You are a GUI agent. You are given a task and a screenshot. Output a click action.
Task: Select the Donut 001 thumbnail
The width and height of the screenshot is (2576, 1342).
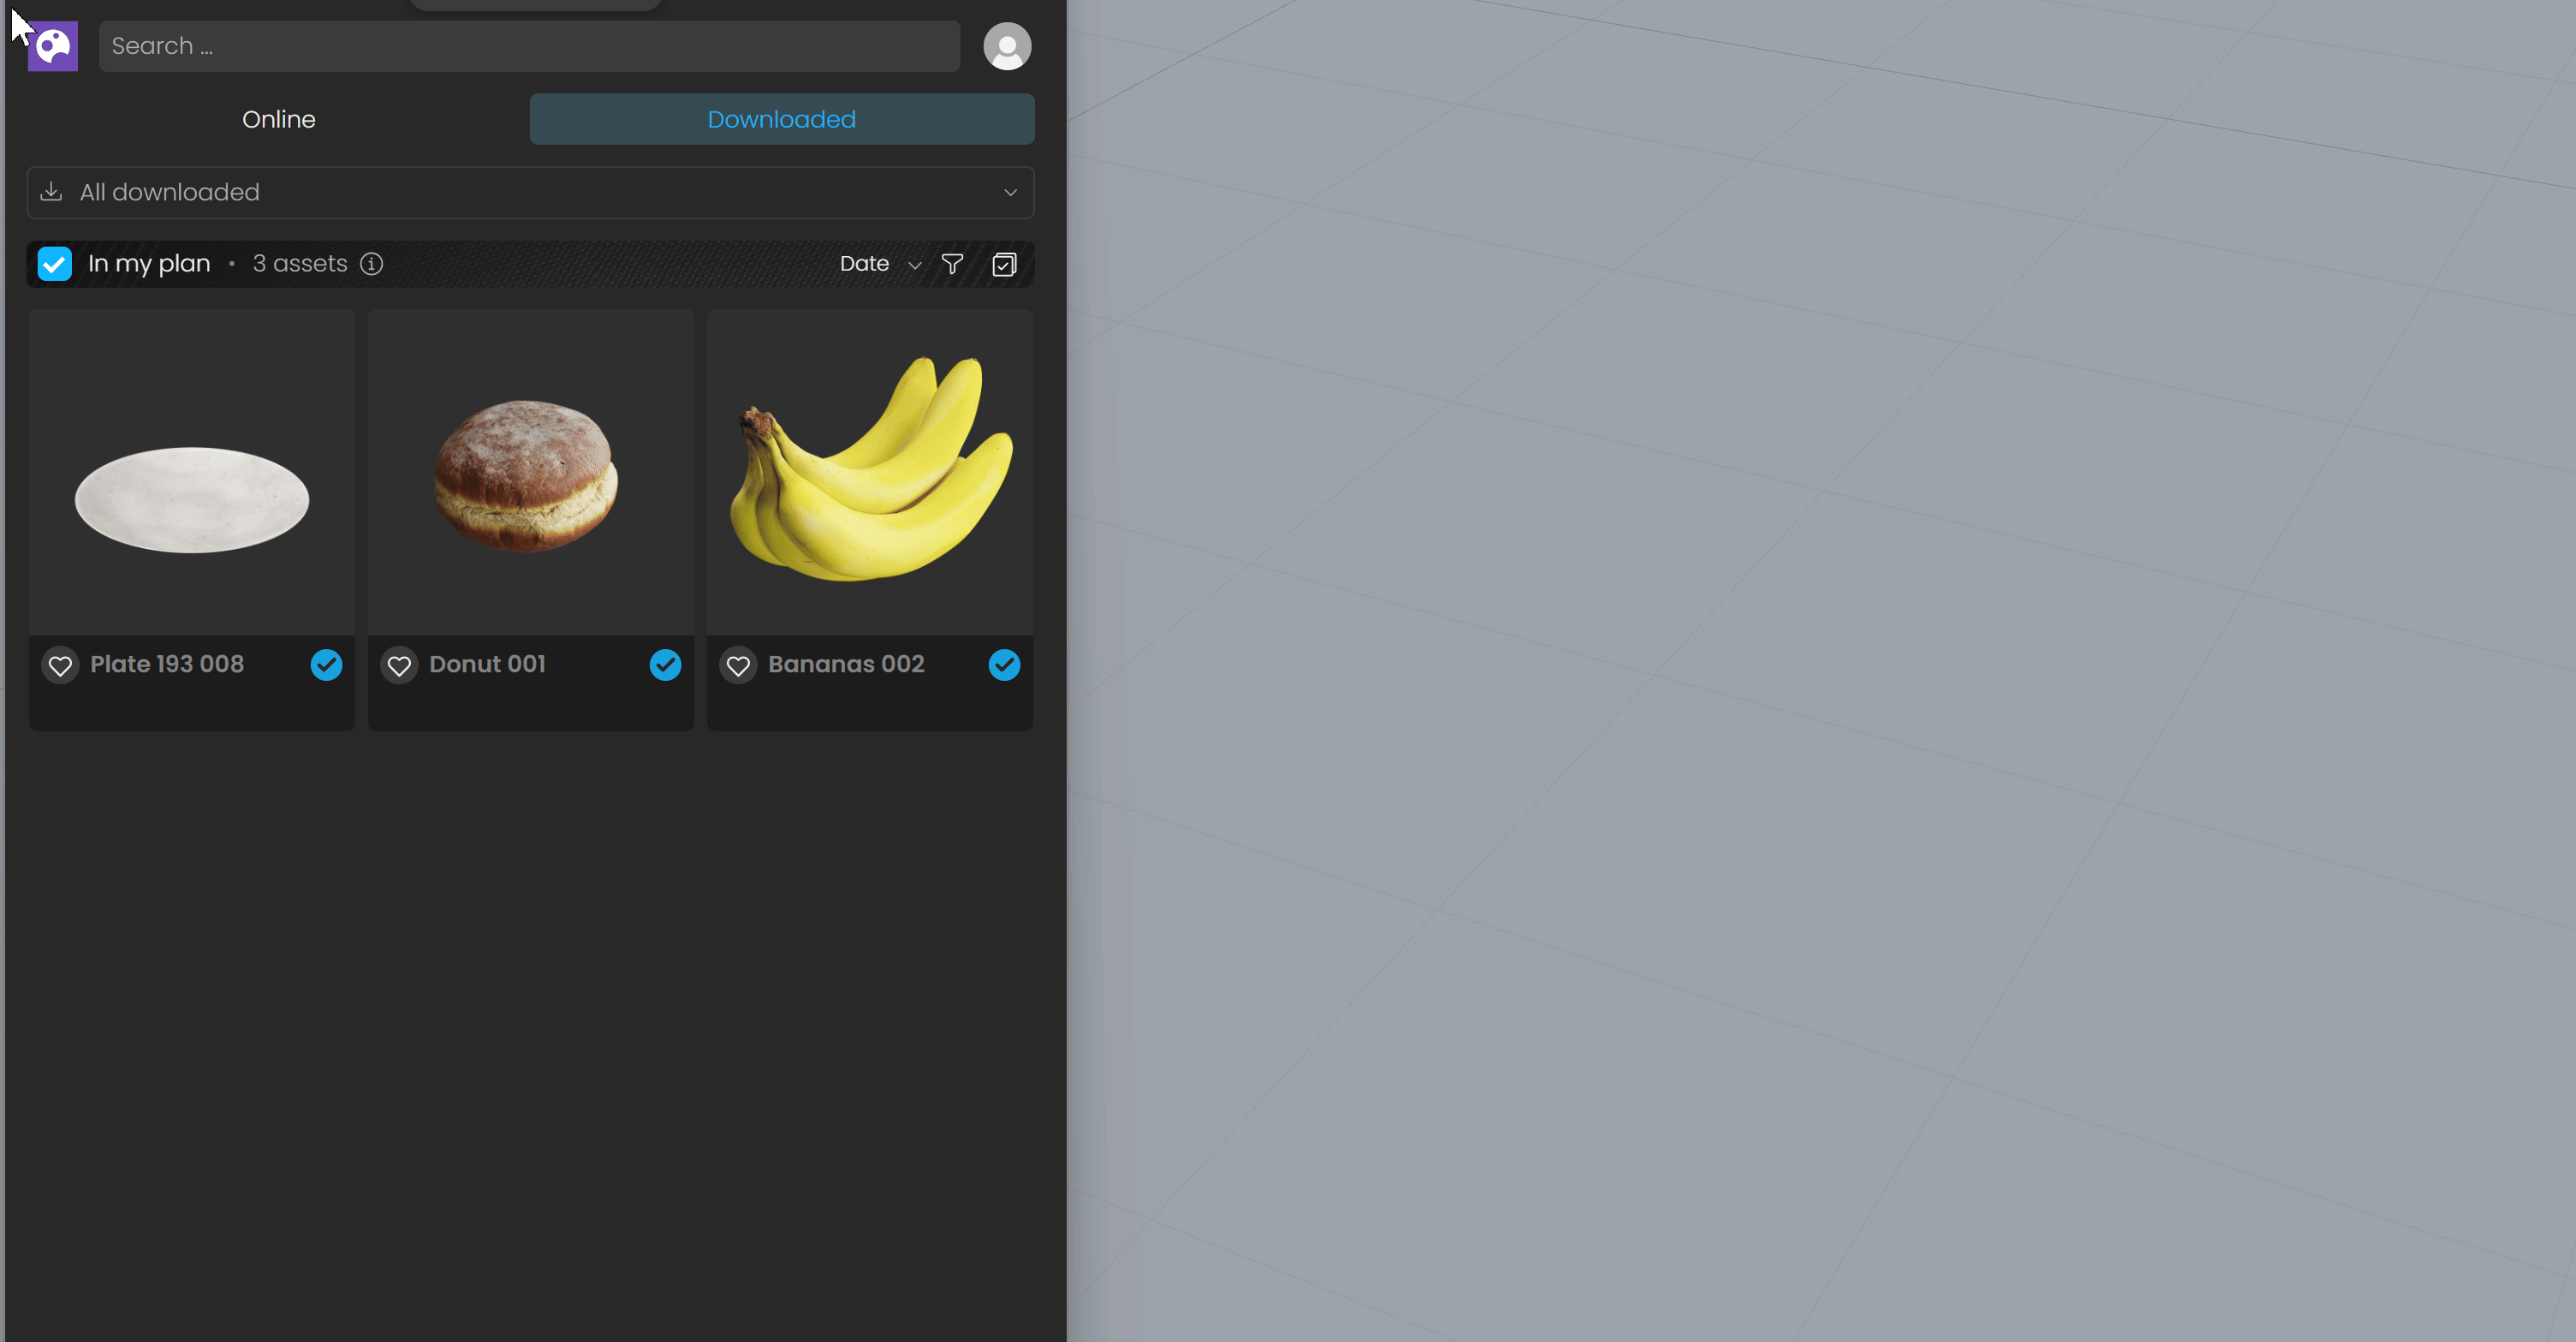(531, 472)
